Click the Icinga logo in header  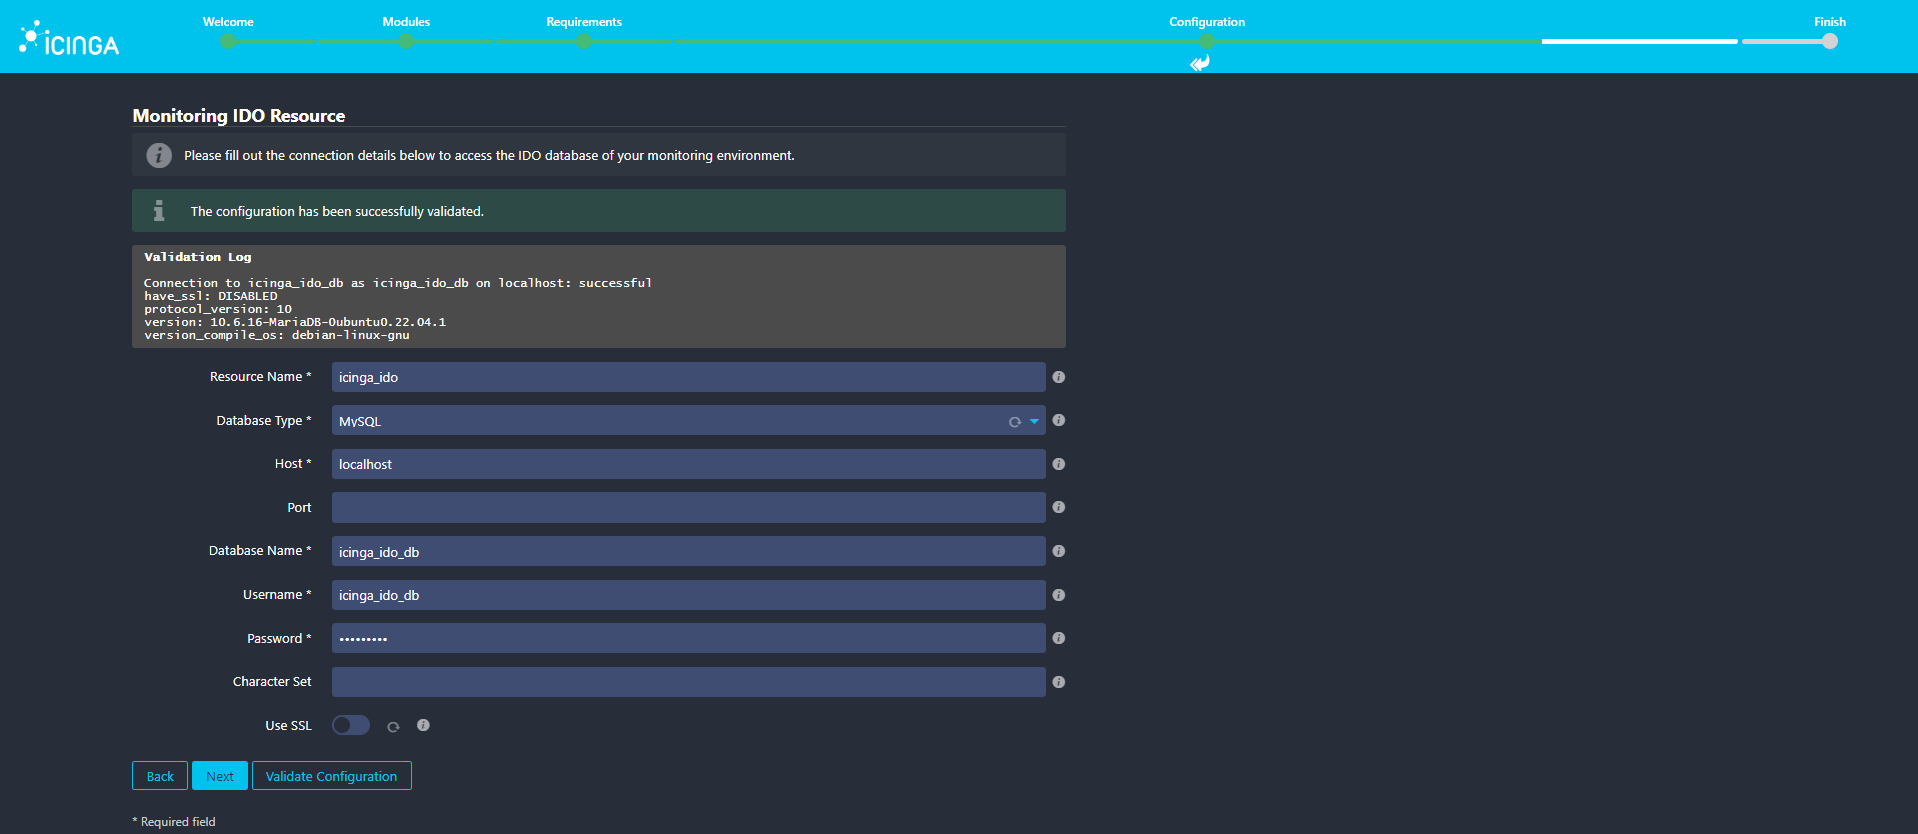coord(69,40)
